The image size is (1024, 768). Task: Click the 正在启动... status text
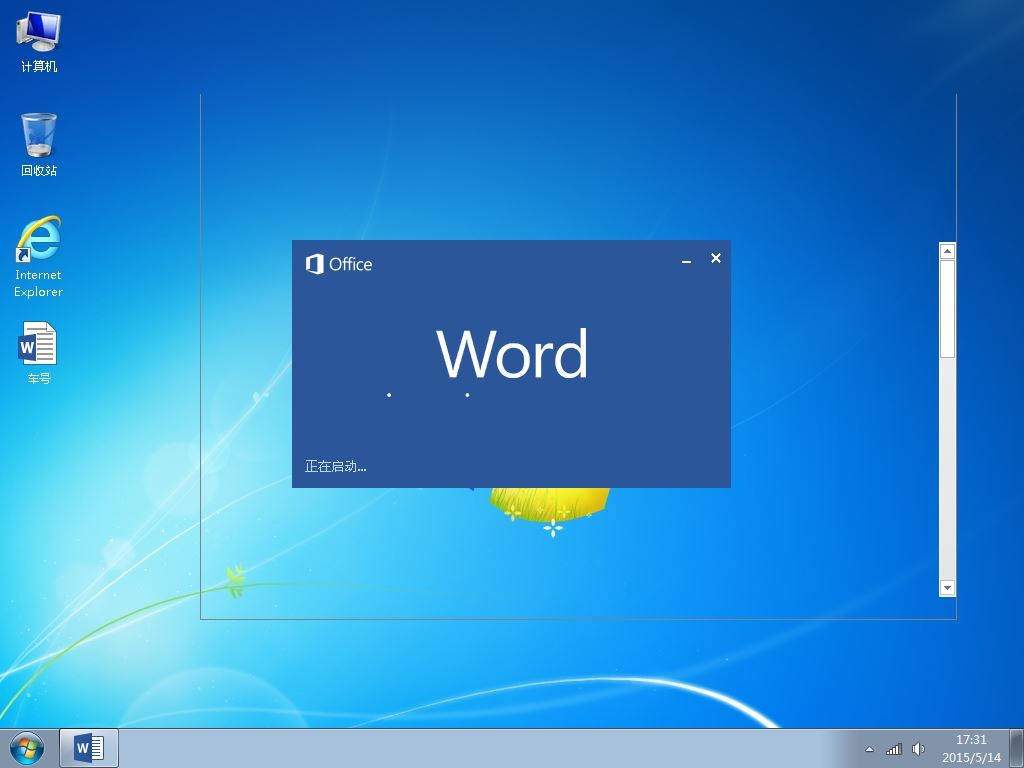(335, 466)
